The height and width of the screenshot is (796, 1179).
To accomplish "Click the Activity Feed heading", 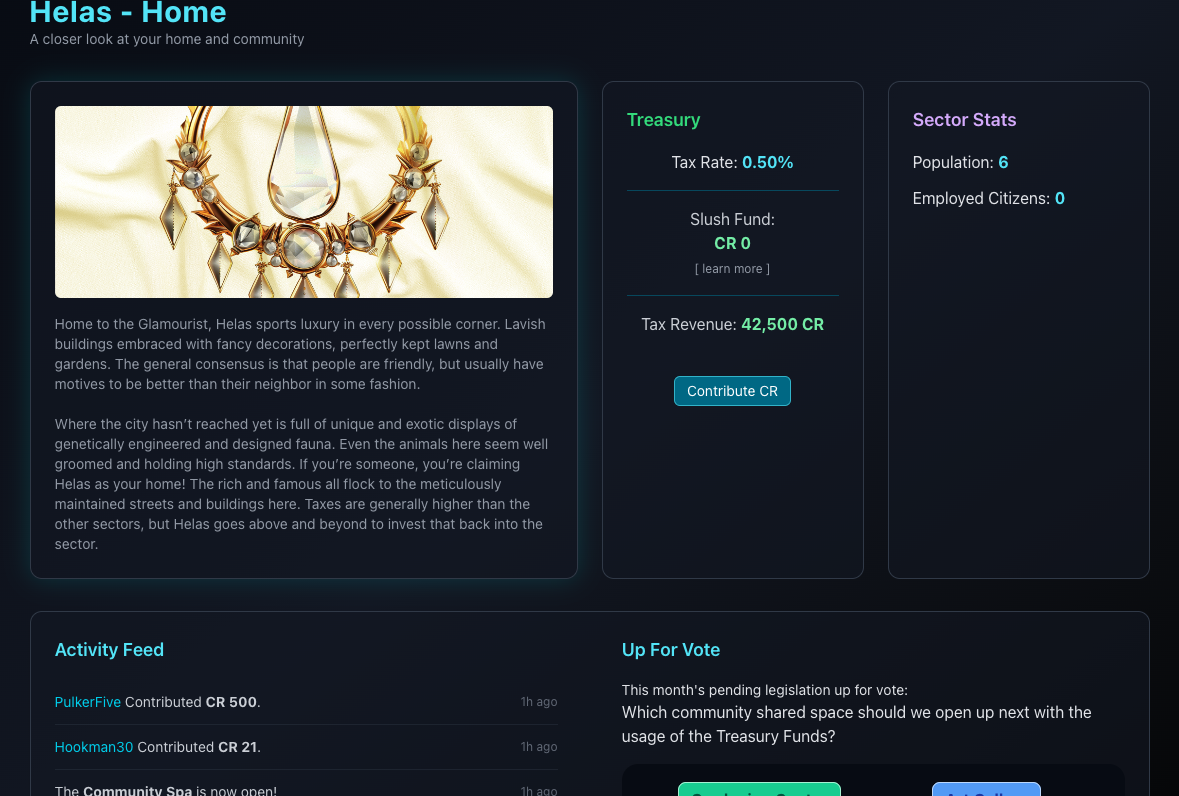I will click(x=109, y=650).
